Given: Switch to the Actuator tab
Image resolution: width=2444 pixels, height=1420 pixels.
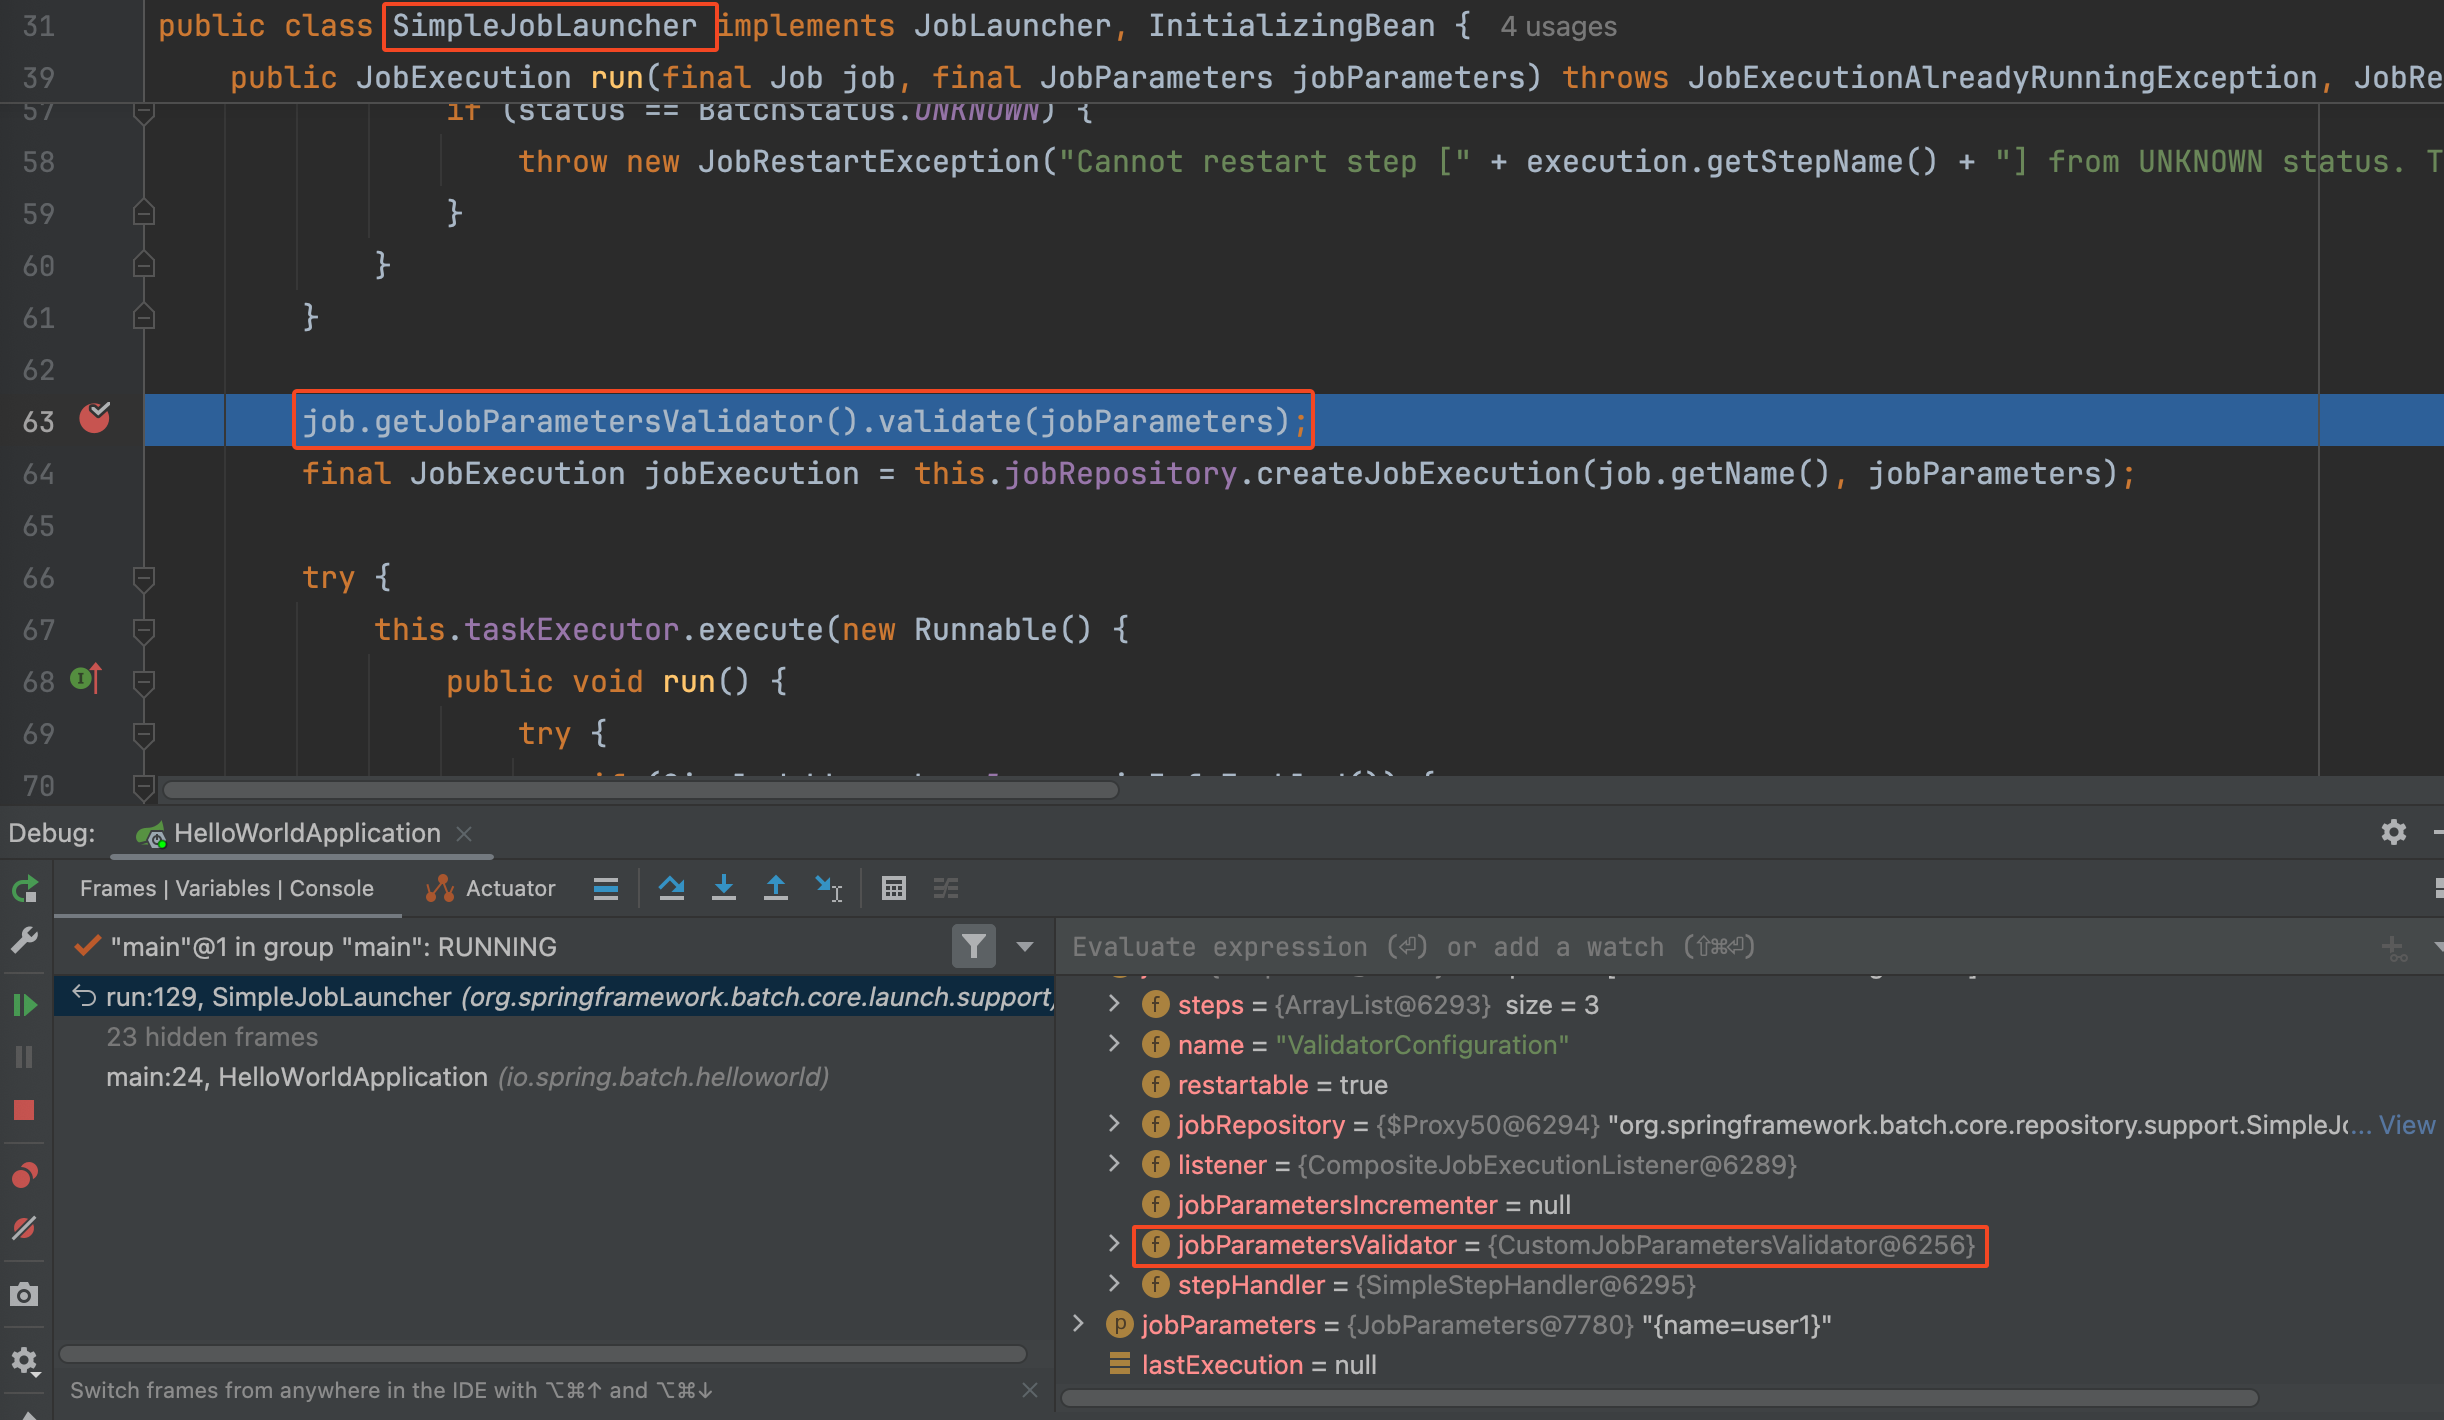Looking at the screenshot, I should click(x=491, y=888).
